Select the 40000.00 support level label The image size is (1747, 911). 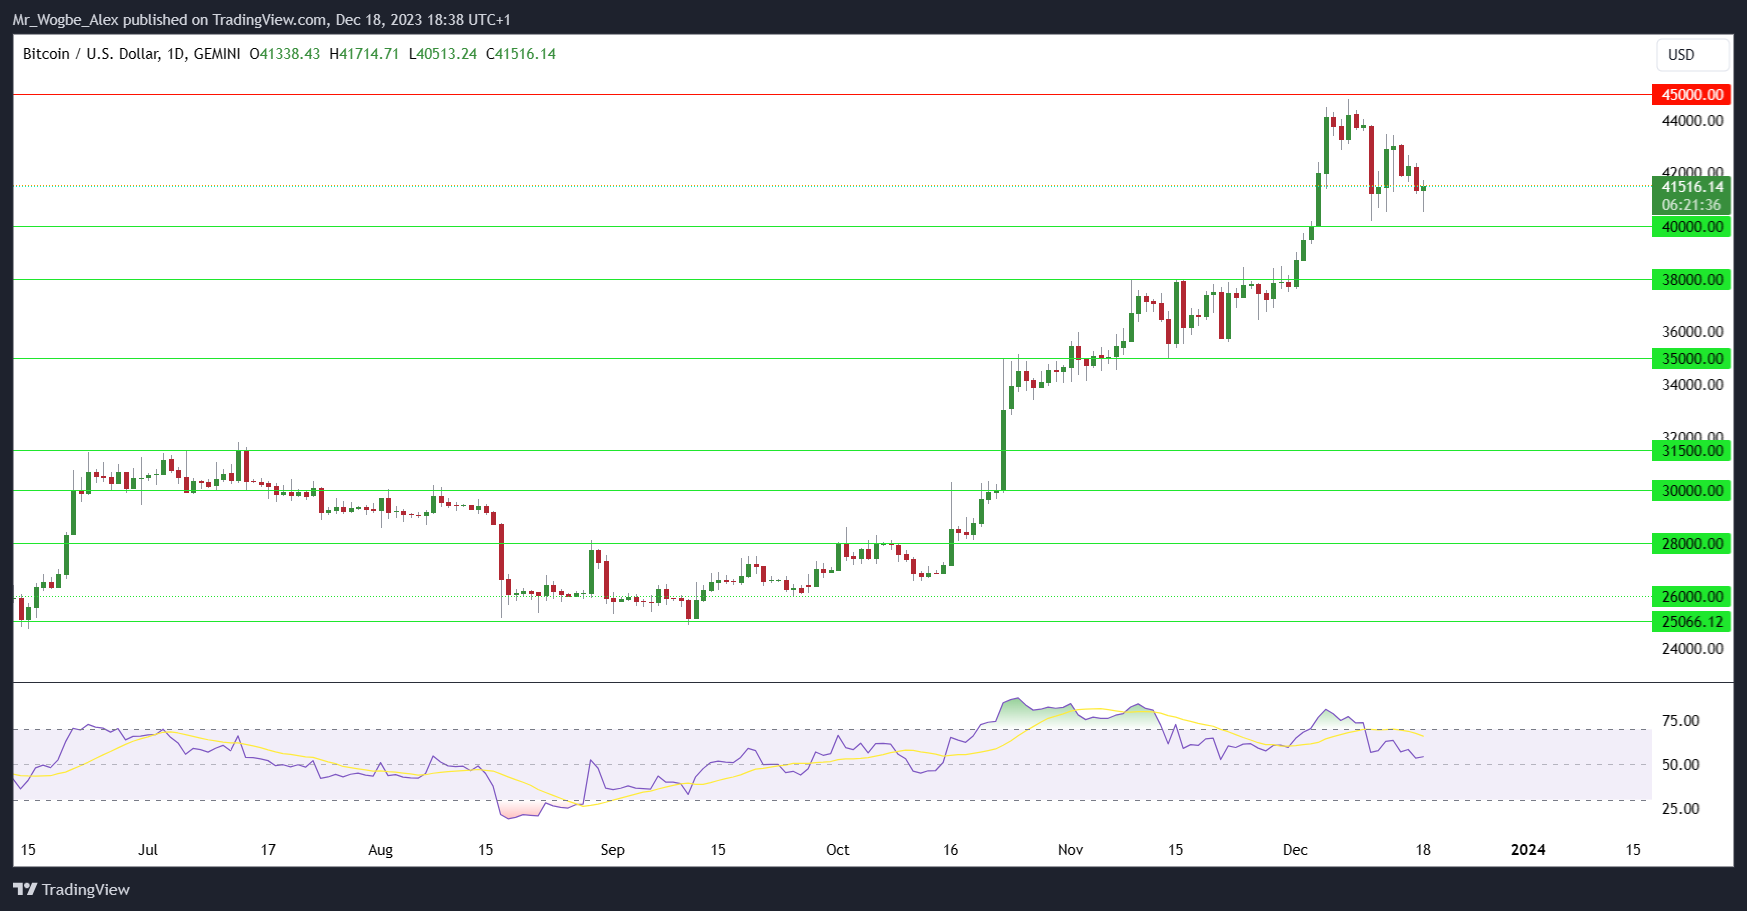(1691, 227)
